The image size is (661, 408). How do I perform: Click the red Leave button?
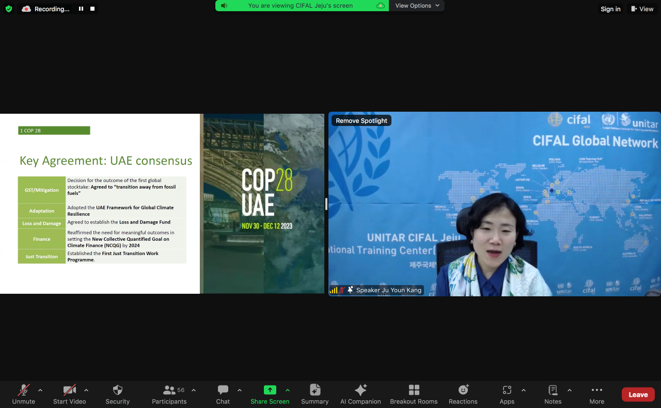point(638,395)
